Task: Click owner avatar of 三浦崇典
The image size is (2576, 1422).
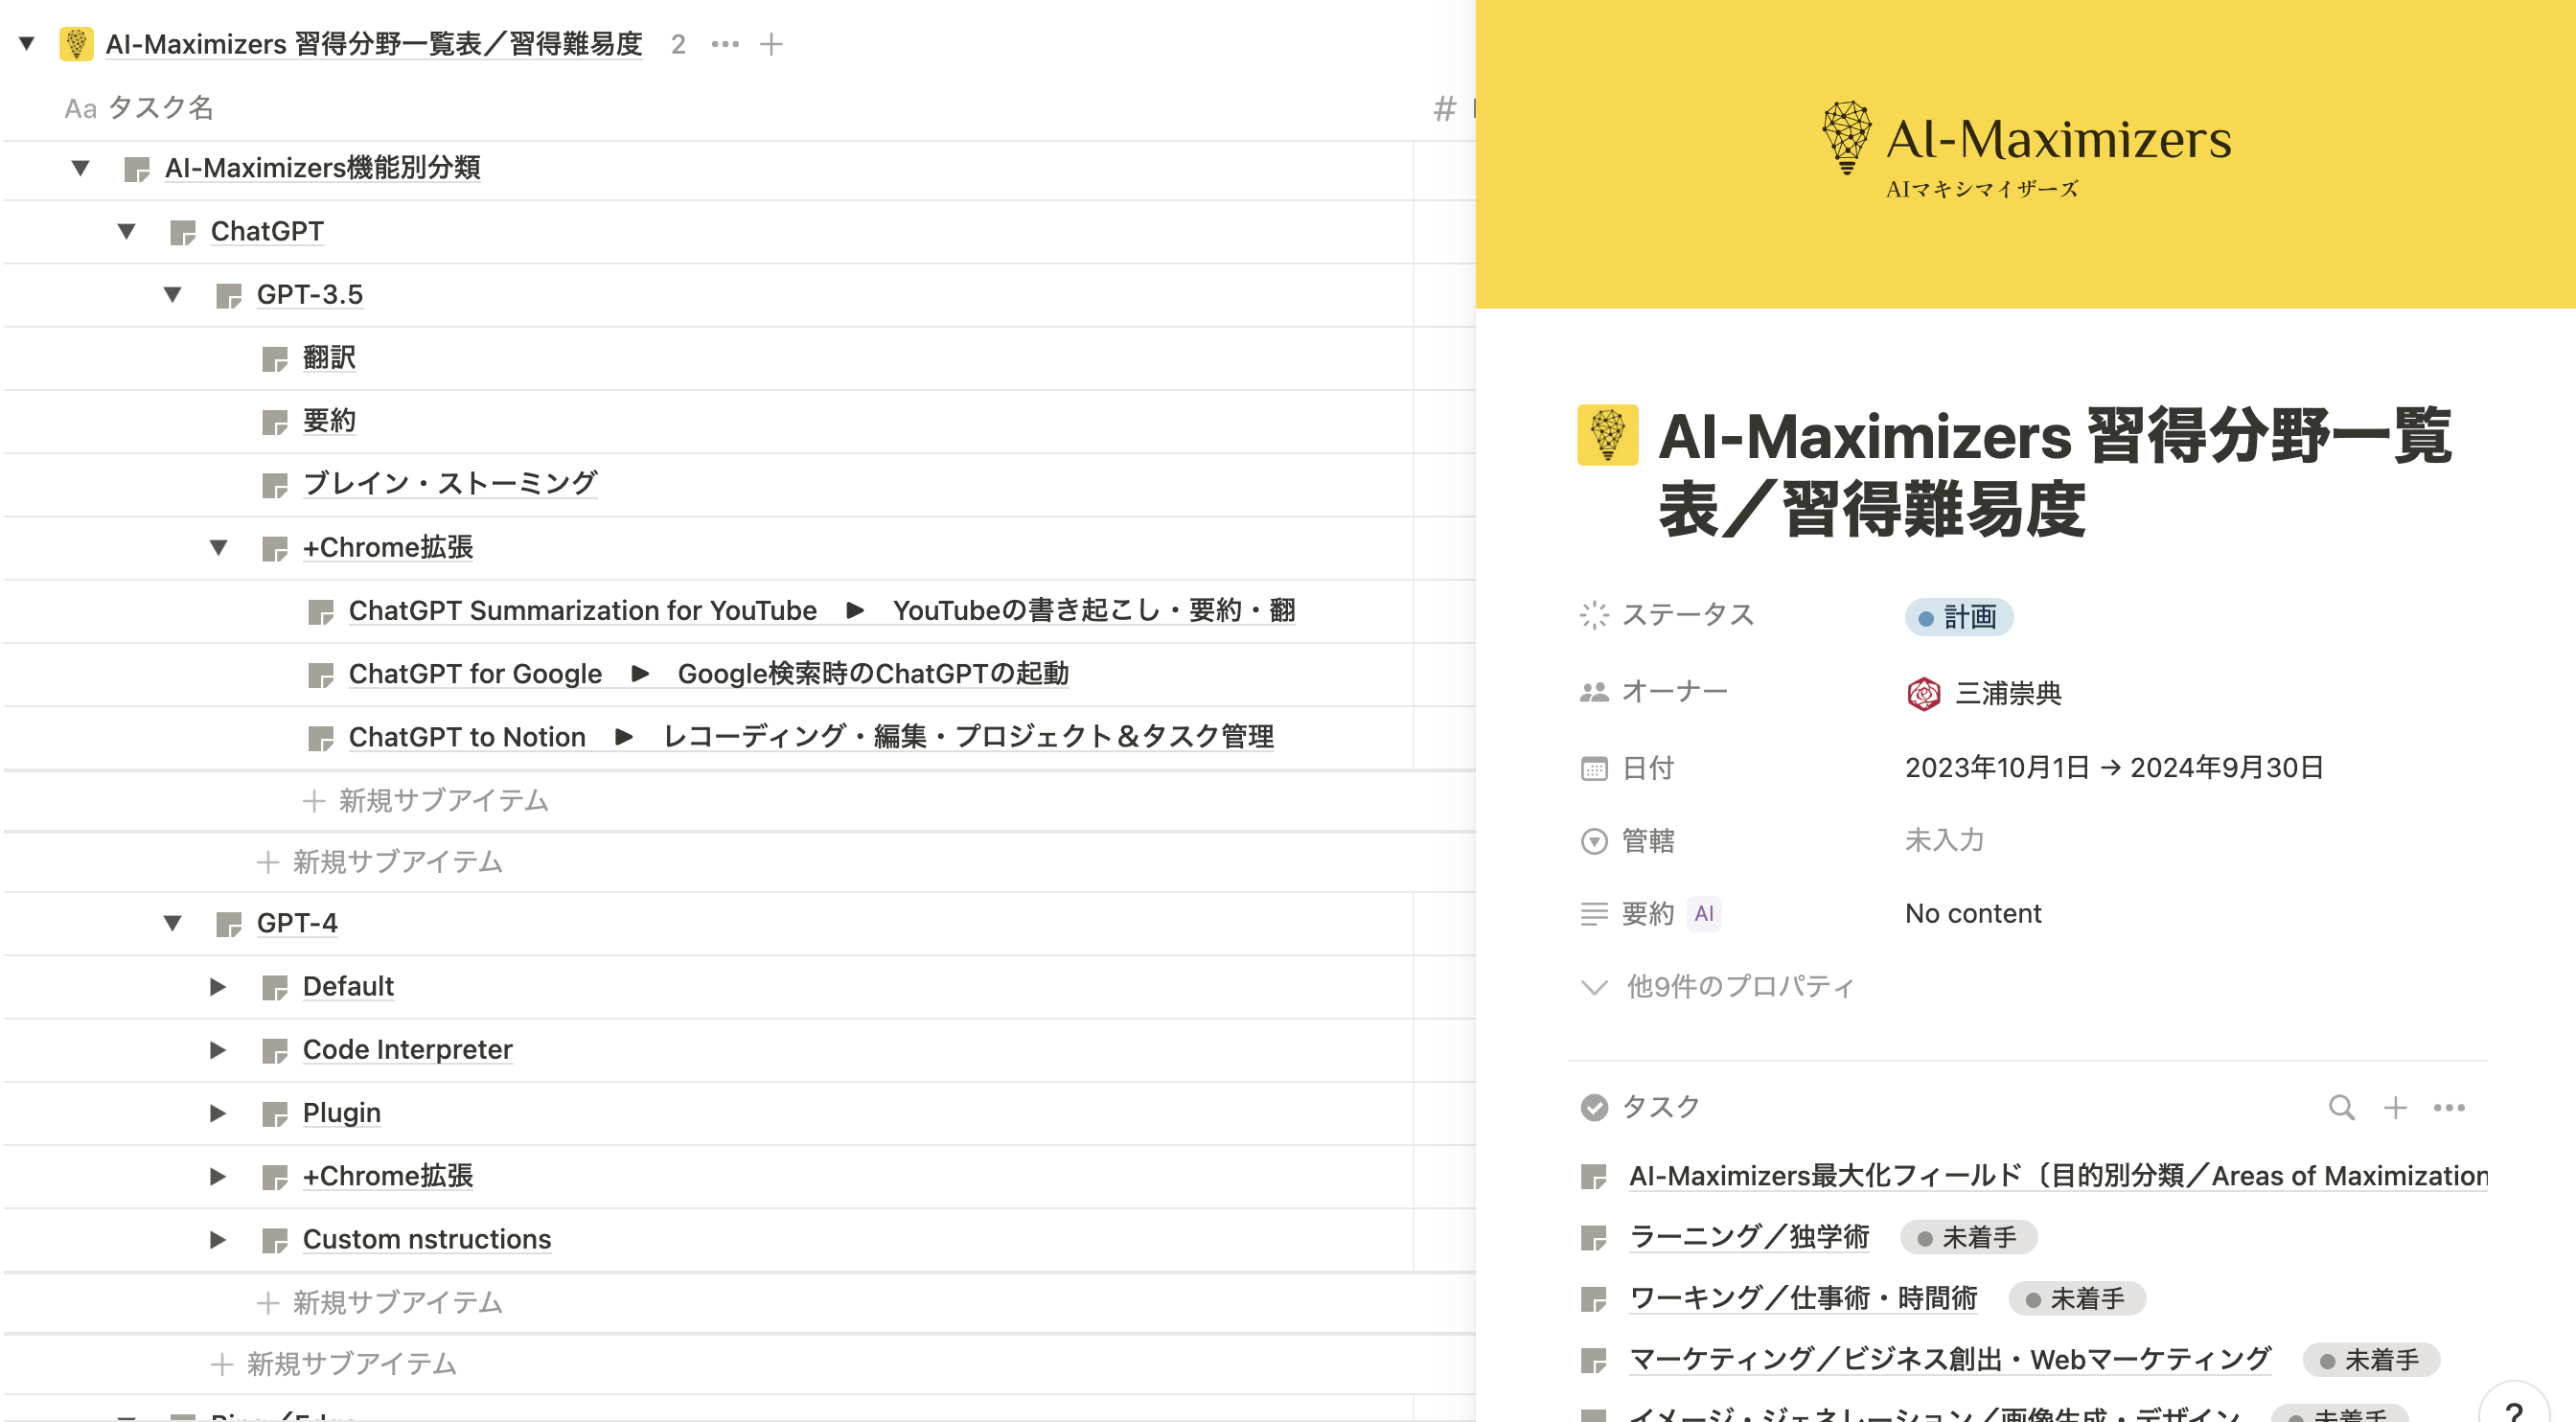Action: point(1924,693)
